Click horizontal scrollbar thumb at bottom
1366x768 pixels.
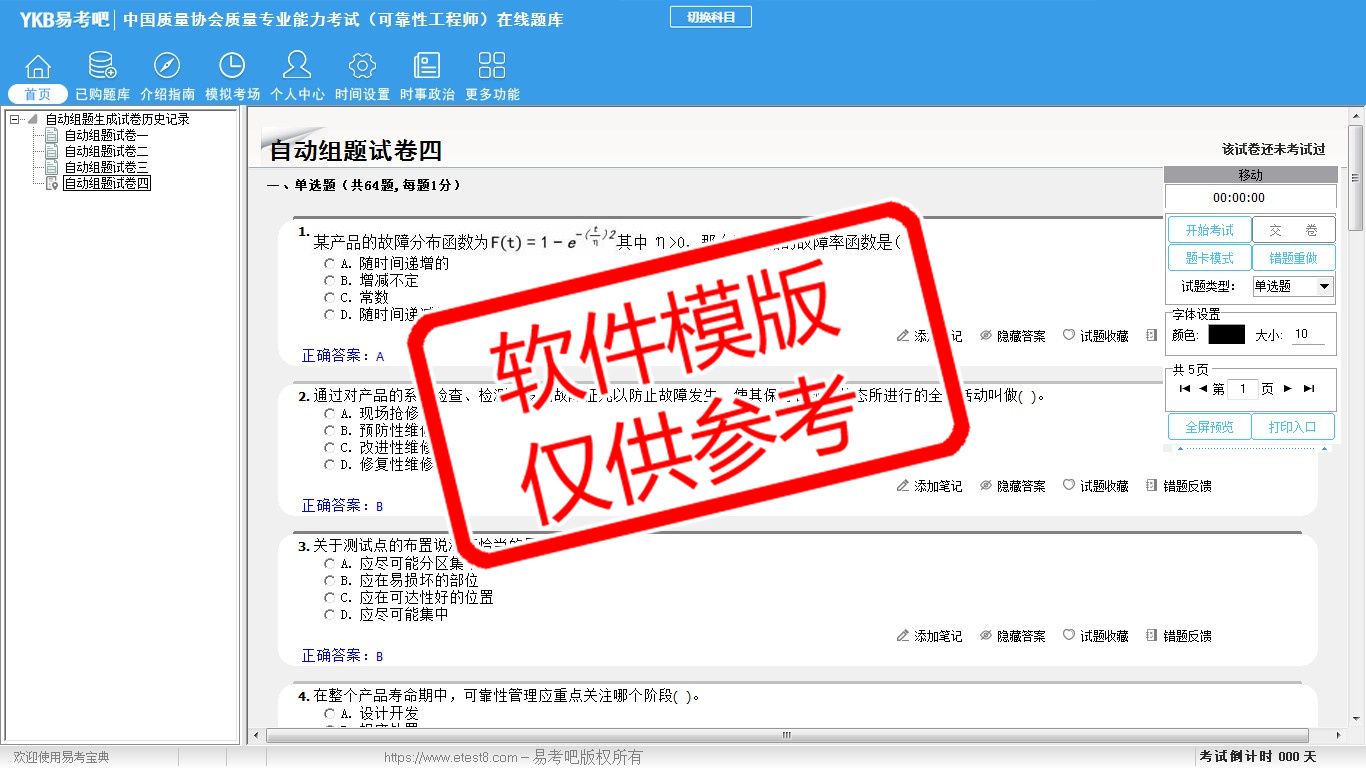(786, 736)
